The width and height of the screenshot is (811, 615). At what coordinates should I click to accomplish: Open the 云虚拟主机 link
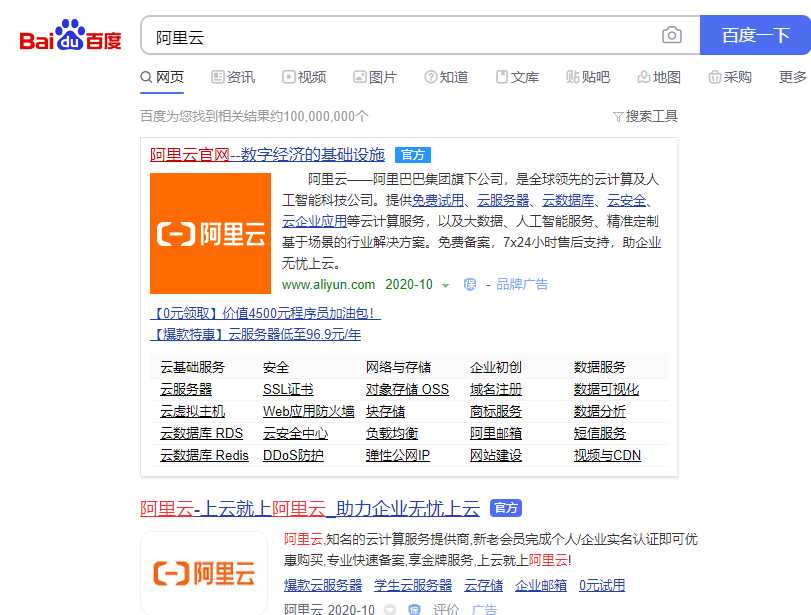[192, 412]
